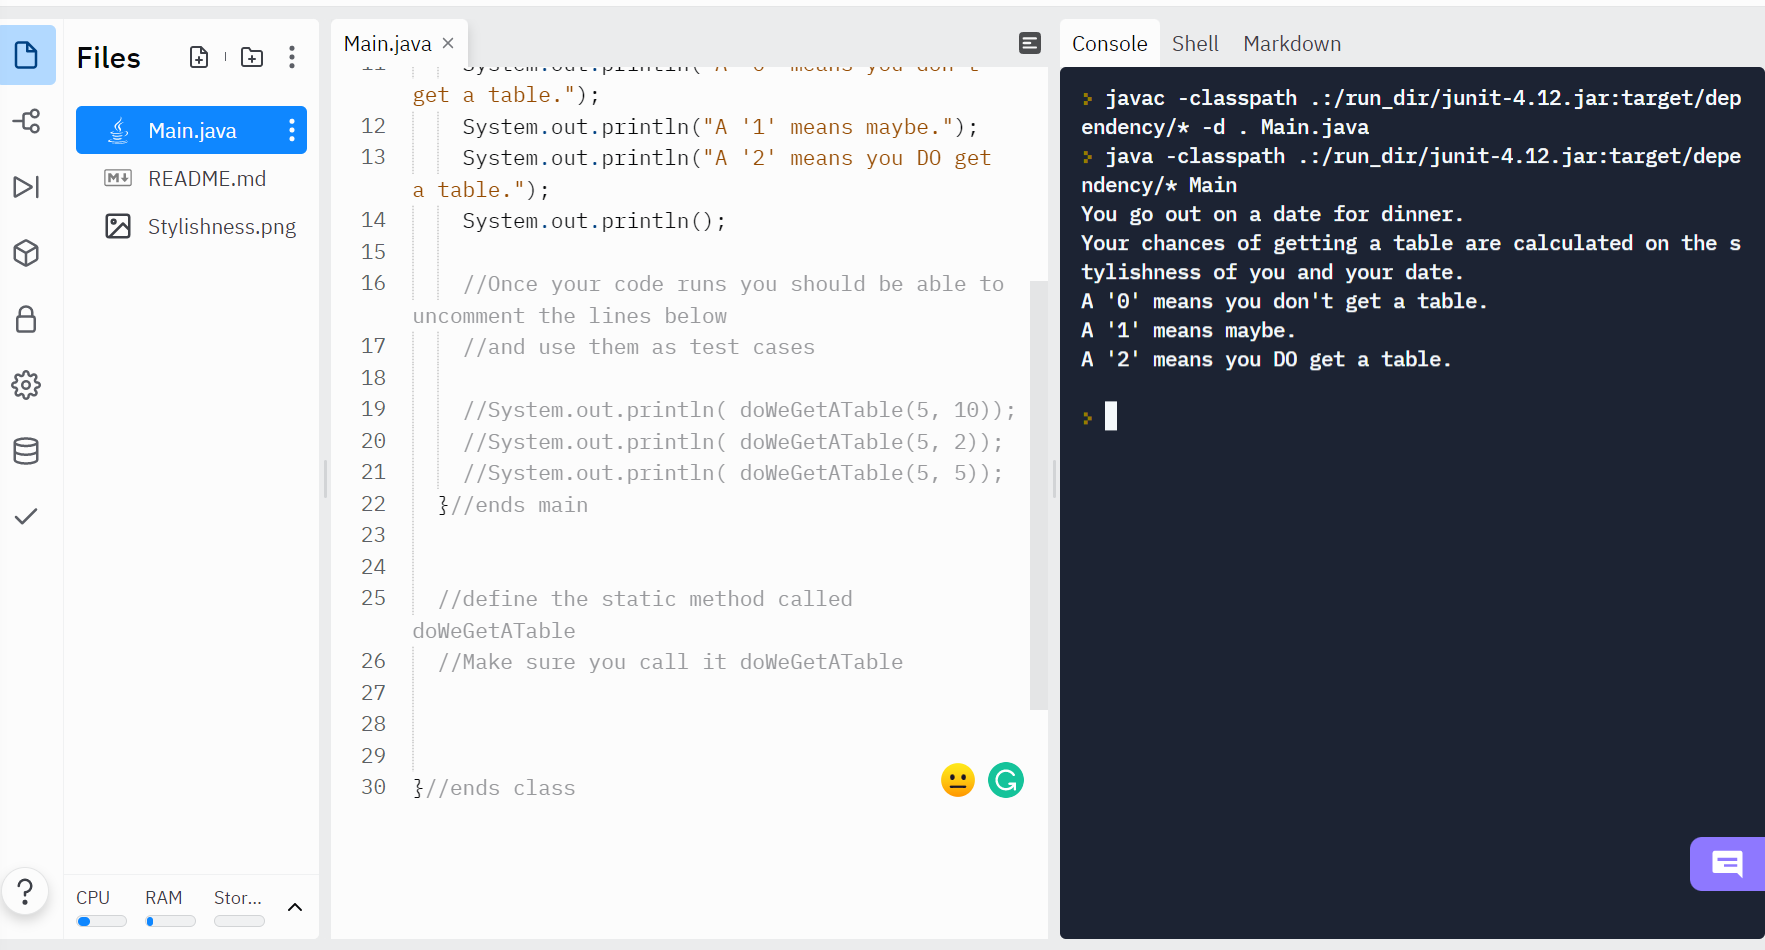Viewport: 1765px width, 950px height.
Task: Create a new folder with the add-folder icon
Action: [x=251, y=57]
